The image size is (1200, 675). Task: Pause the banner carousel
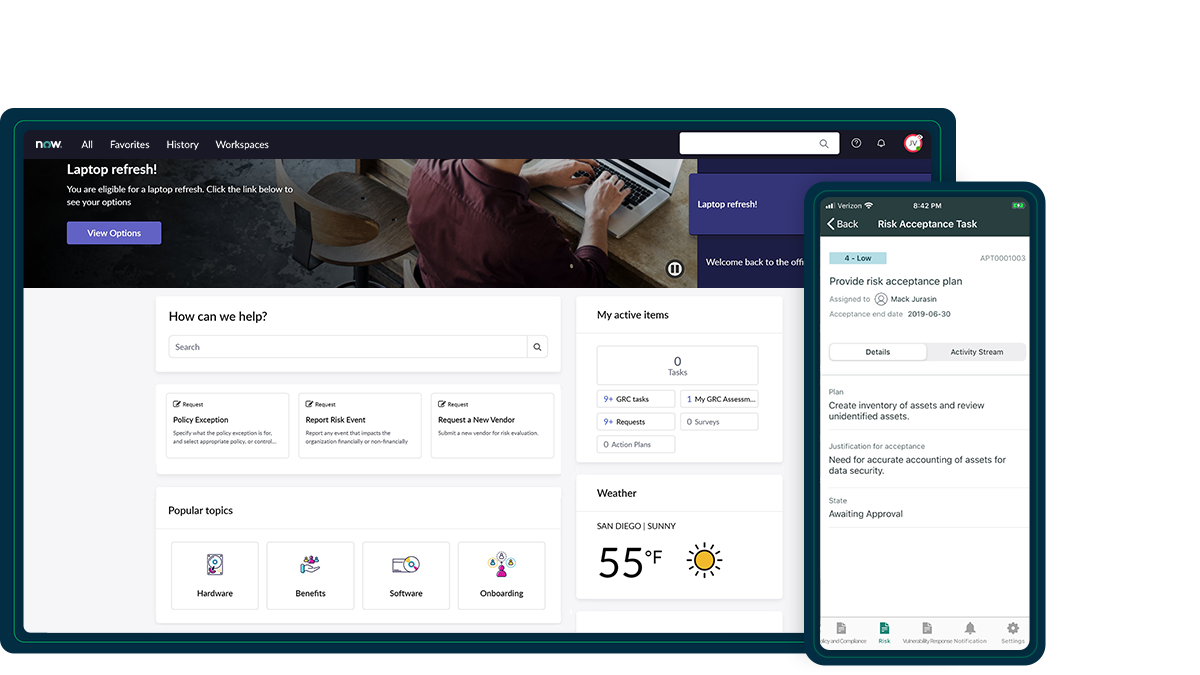[x=675, y=268]
